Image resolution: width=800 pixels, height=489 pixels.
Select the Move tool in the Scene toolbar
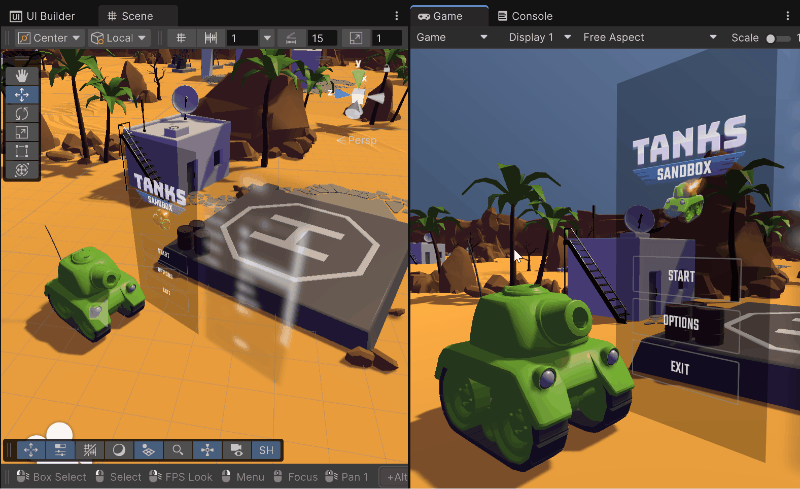tap(22, 95)
